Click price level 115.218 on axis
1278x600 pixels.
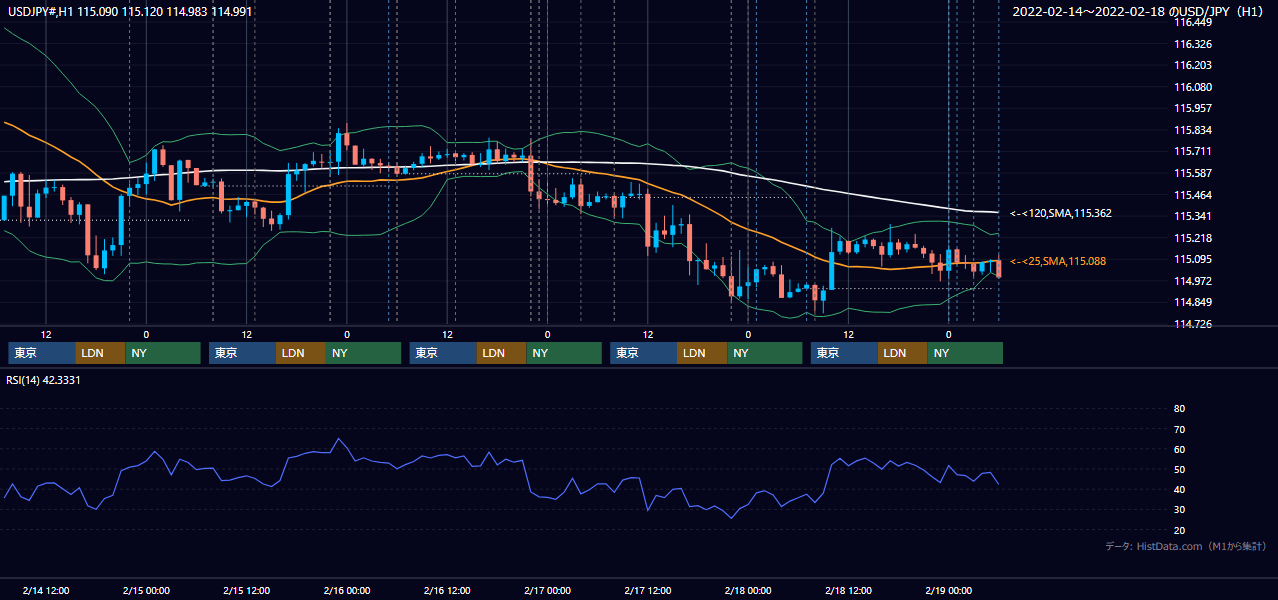(1193, 238)
